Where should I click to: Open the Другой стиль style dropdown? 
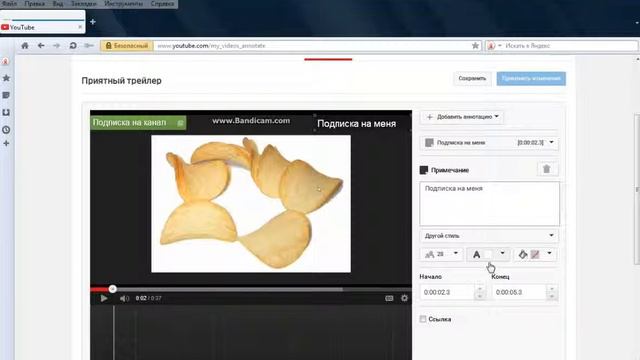click(x=489, y=236)
